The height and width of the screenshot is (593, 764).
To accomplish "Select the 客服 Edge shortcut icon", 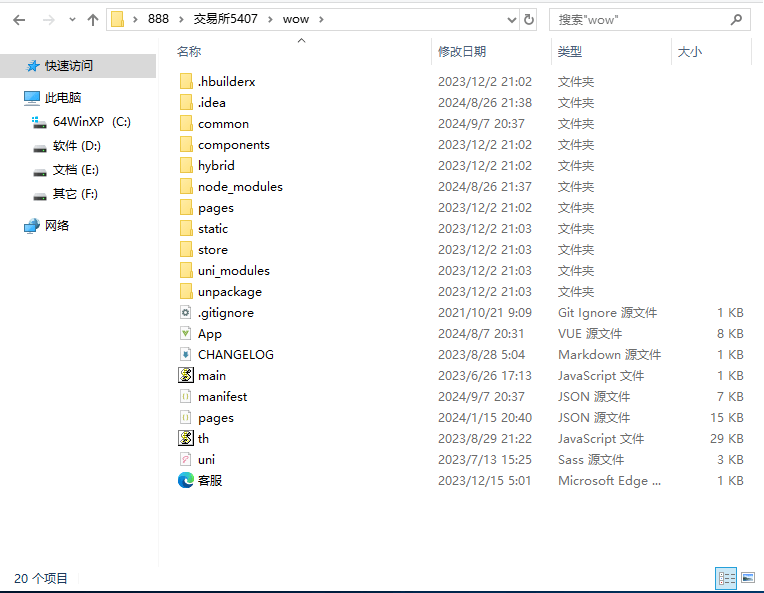I will (x=186, y=480).
